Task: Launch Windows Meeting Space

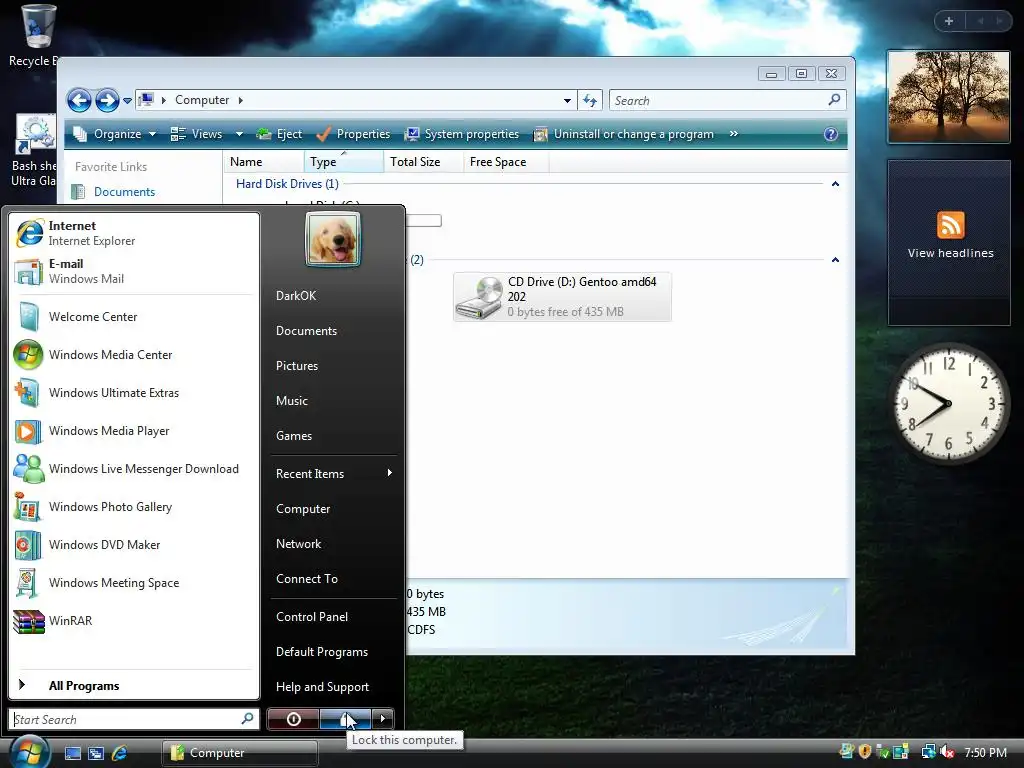Action: [x=134, y=583]
